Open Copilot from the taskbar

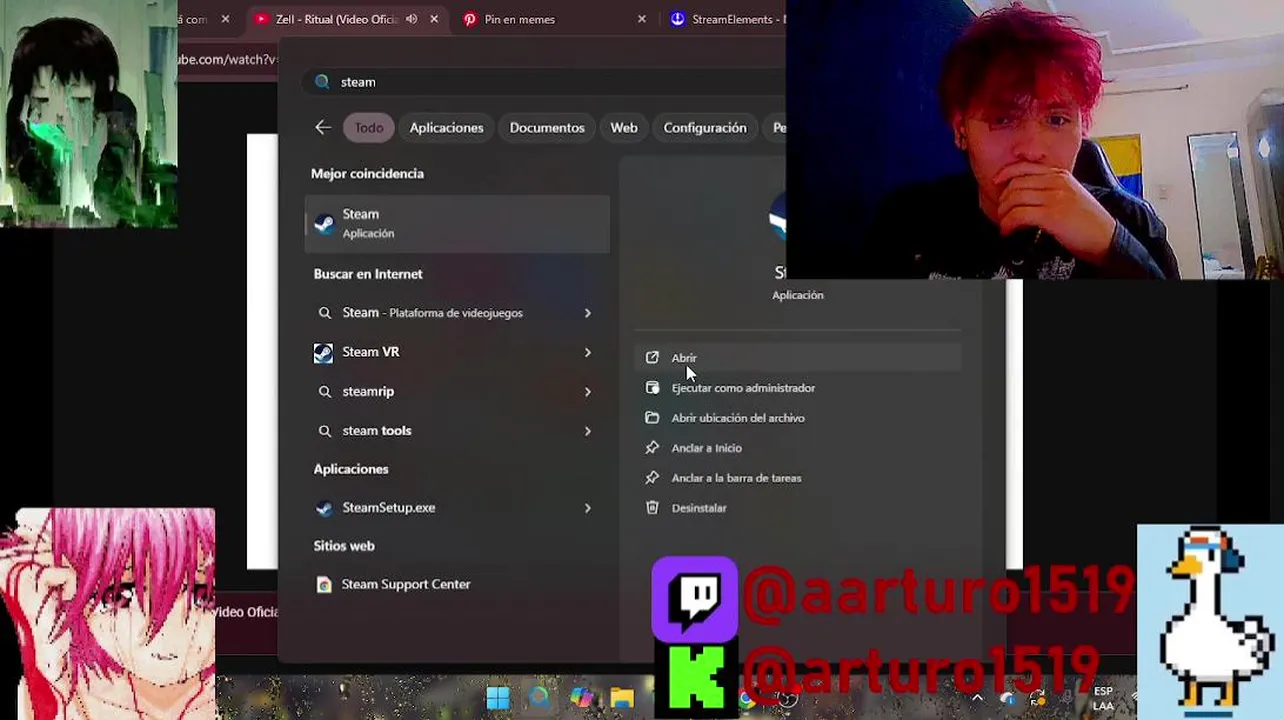click(x=581, y=698)
